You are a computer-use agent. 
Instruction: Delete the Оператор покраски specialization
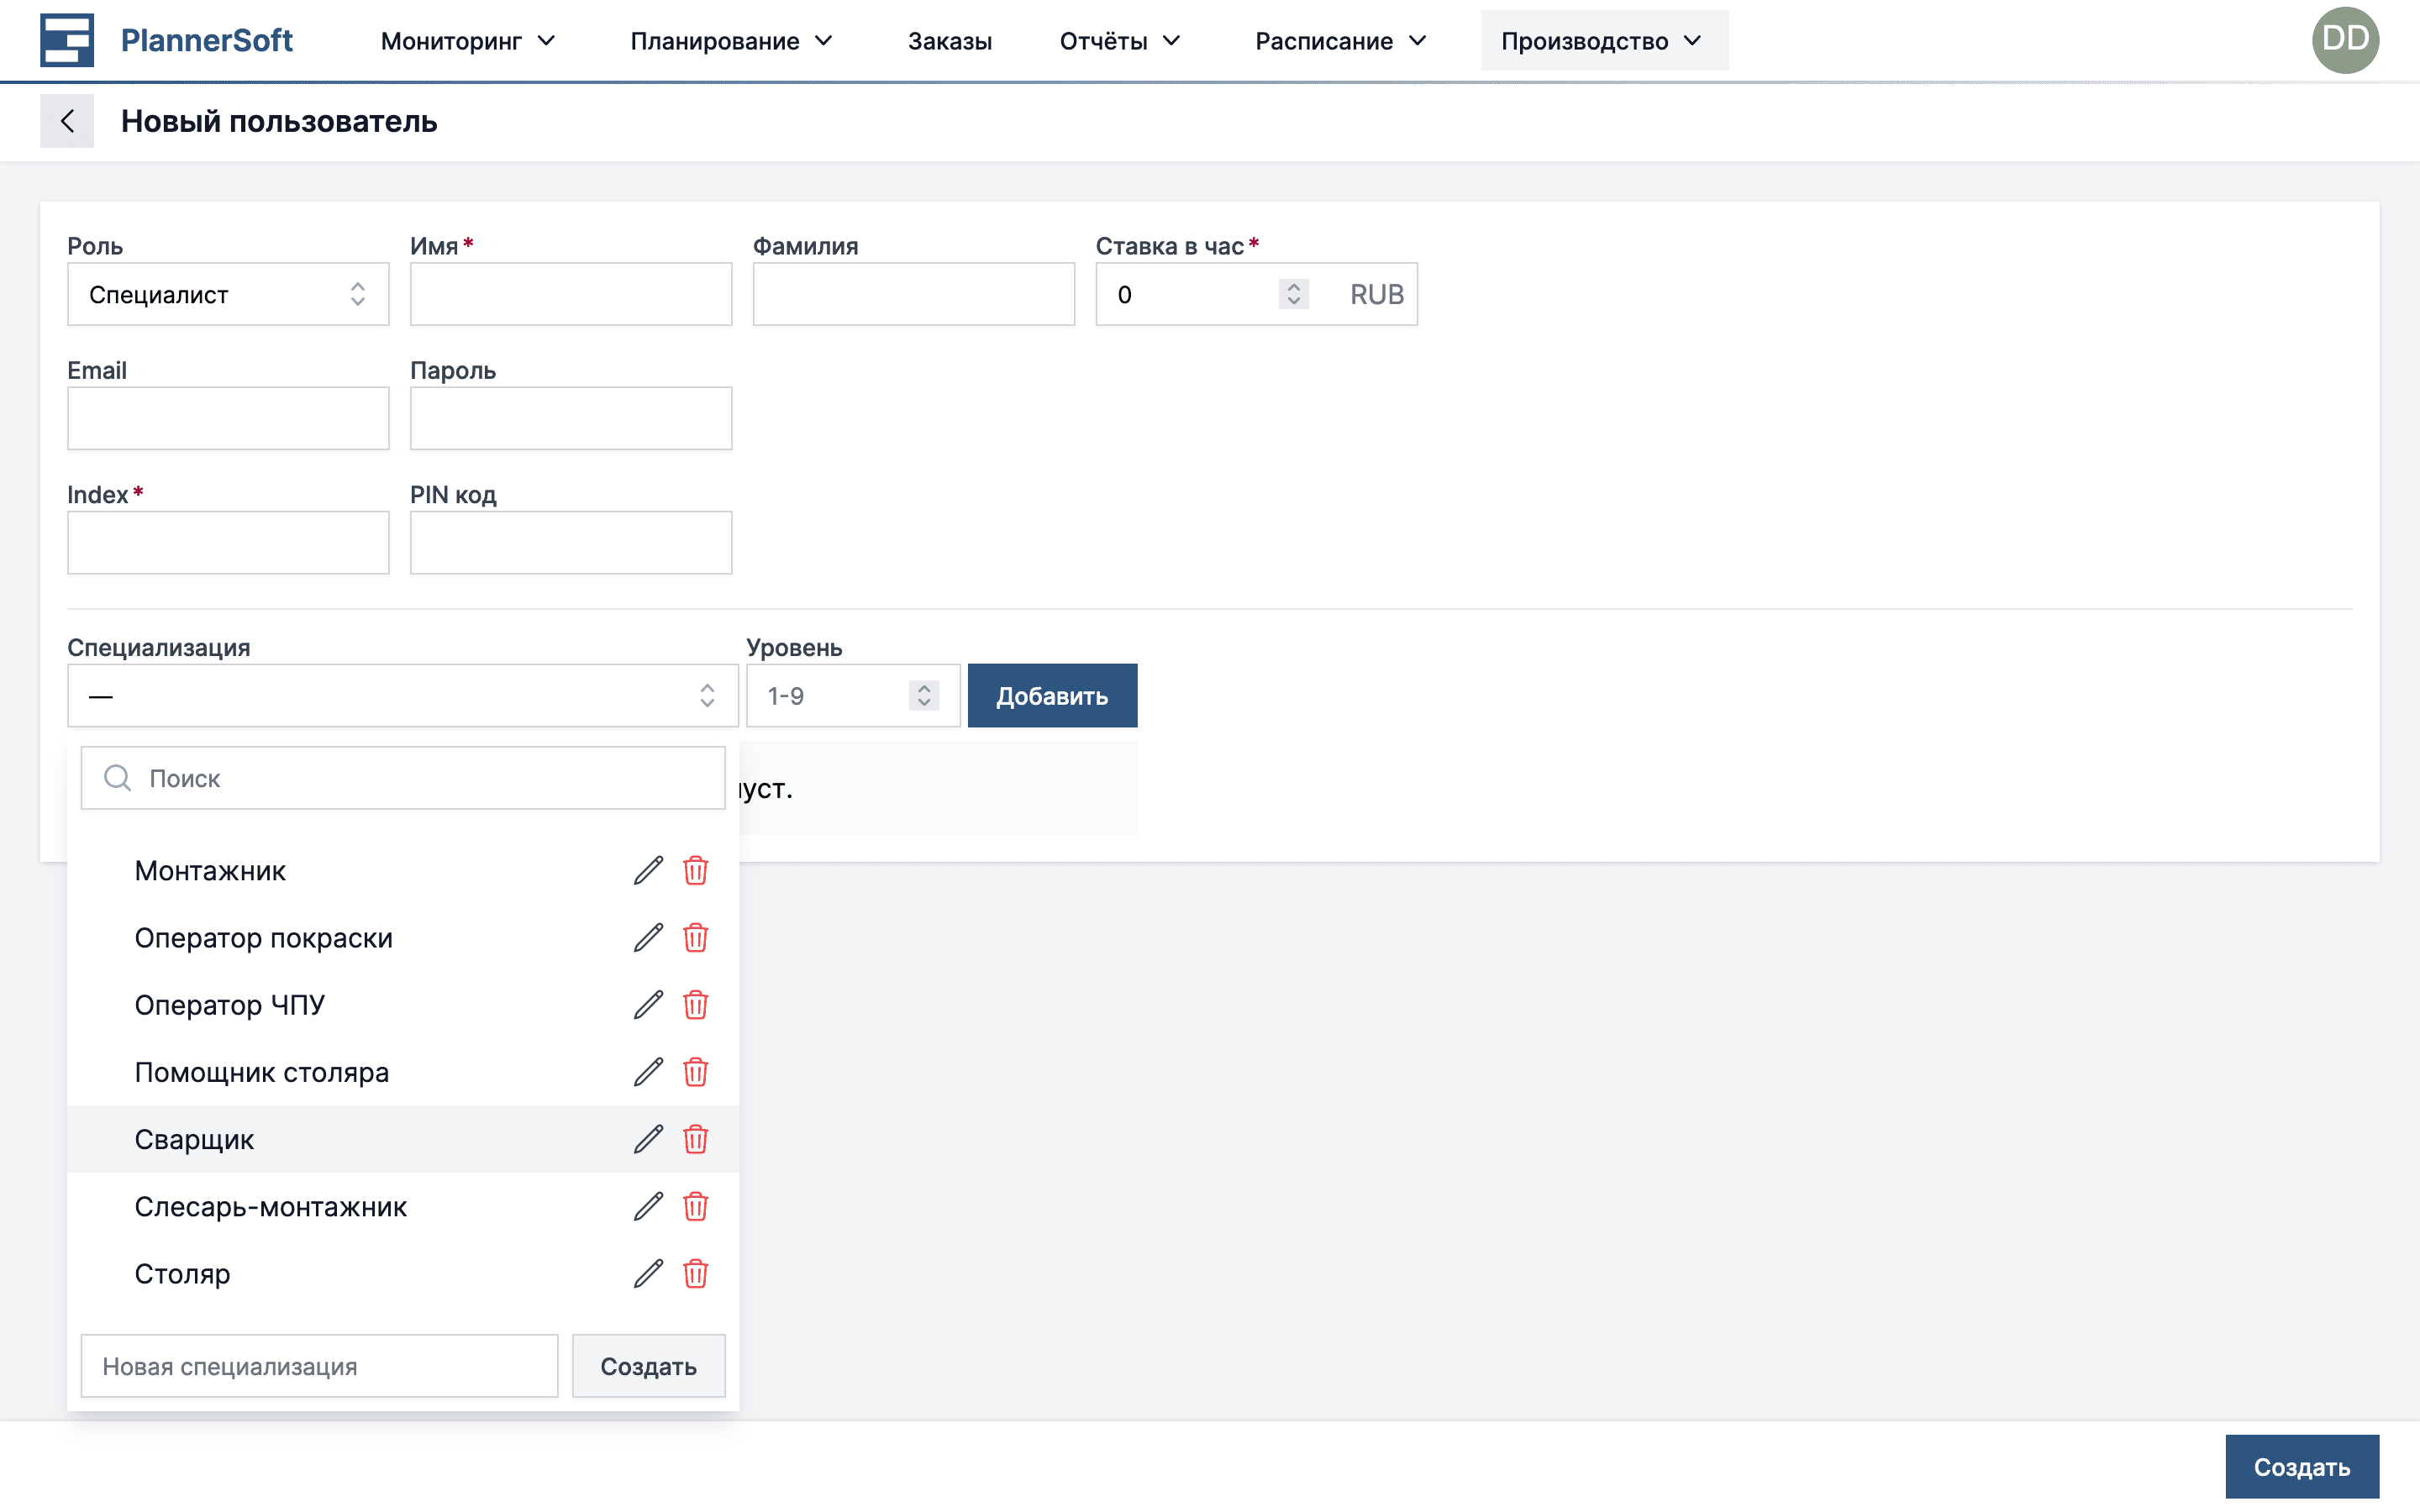point(696,938)
